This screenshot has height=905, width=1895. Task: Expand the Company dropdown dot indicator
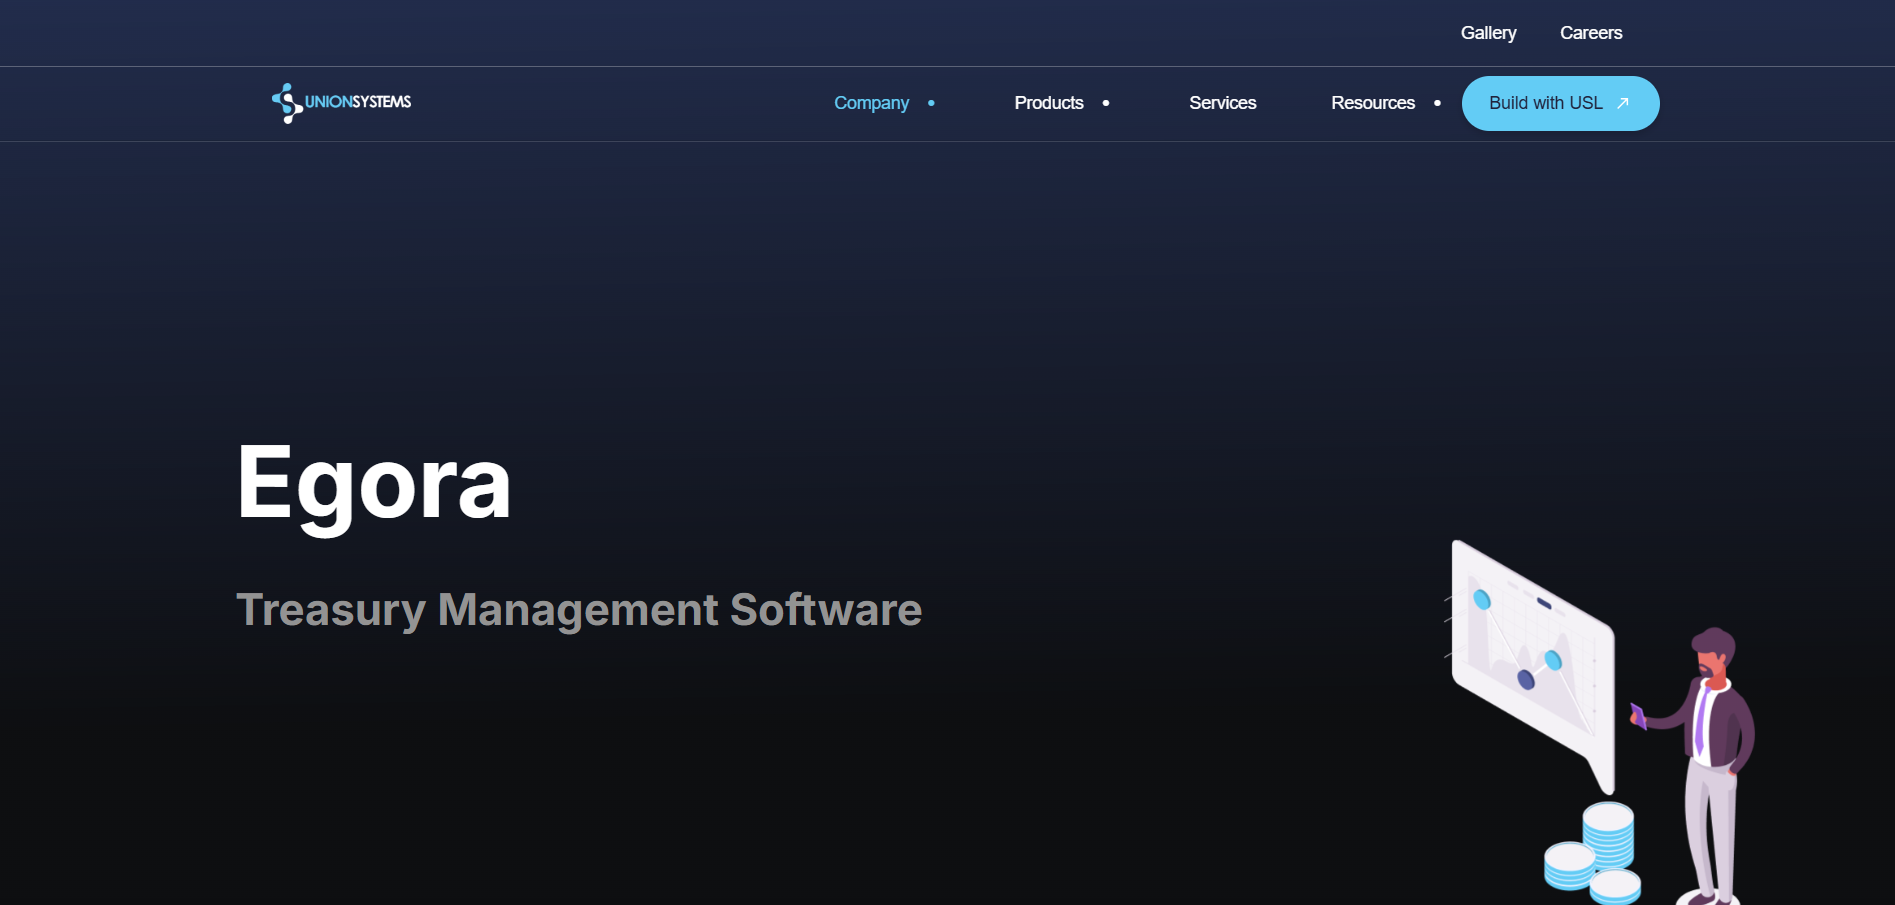tap(931, 103)
